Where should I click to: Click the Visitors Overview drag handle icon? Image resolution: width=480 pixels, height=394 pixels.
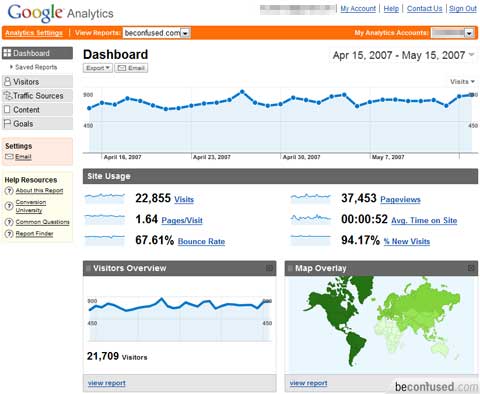[88, 268]
